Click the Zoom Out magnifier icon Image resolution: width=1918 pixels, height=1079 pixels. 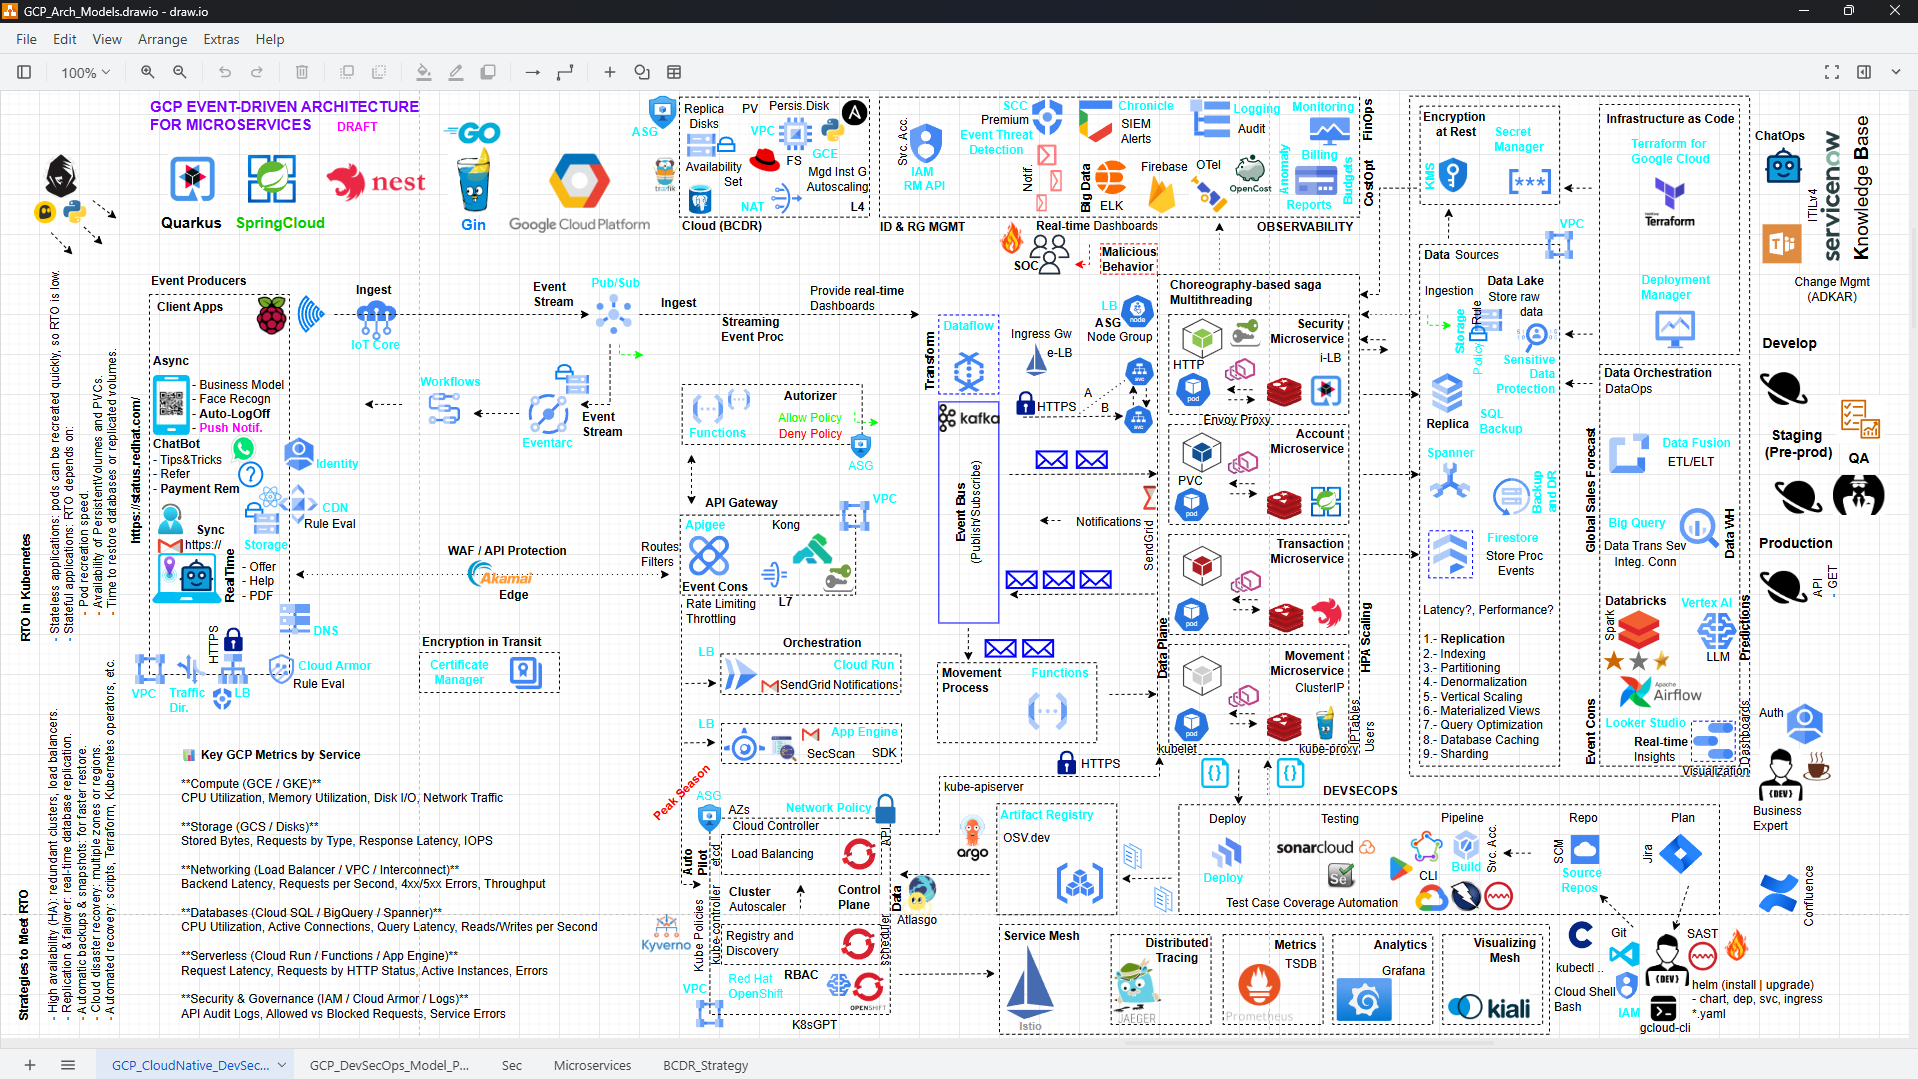coord(180,72)
